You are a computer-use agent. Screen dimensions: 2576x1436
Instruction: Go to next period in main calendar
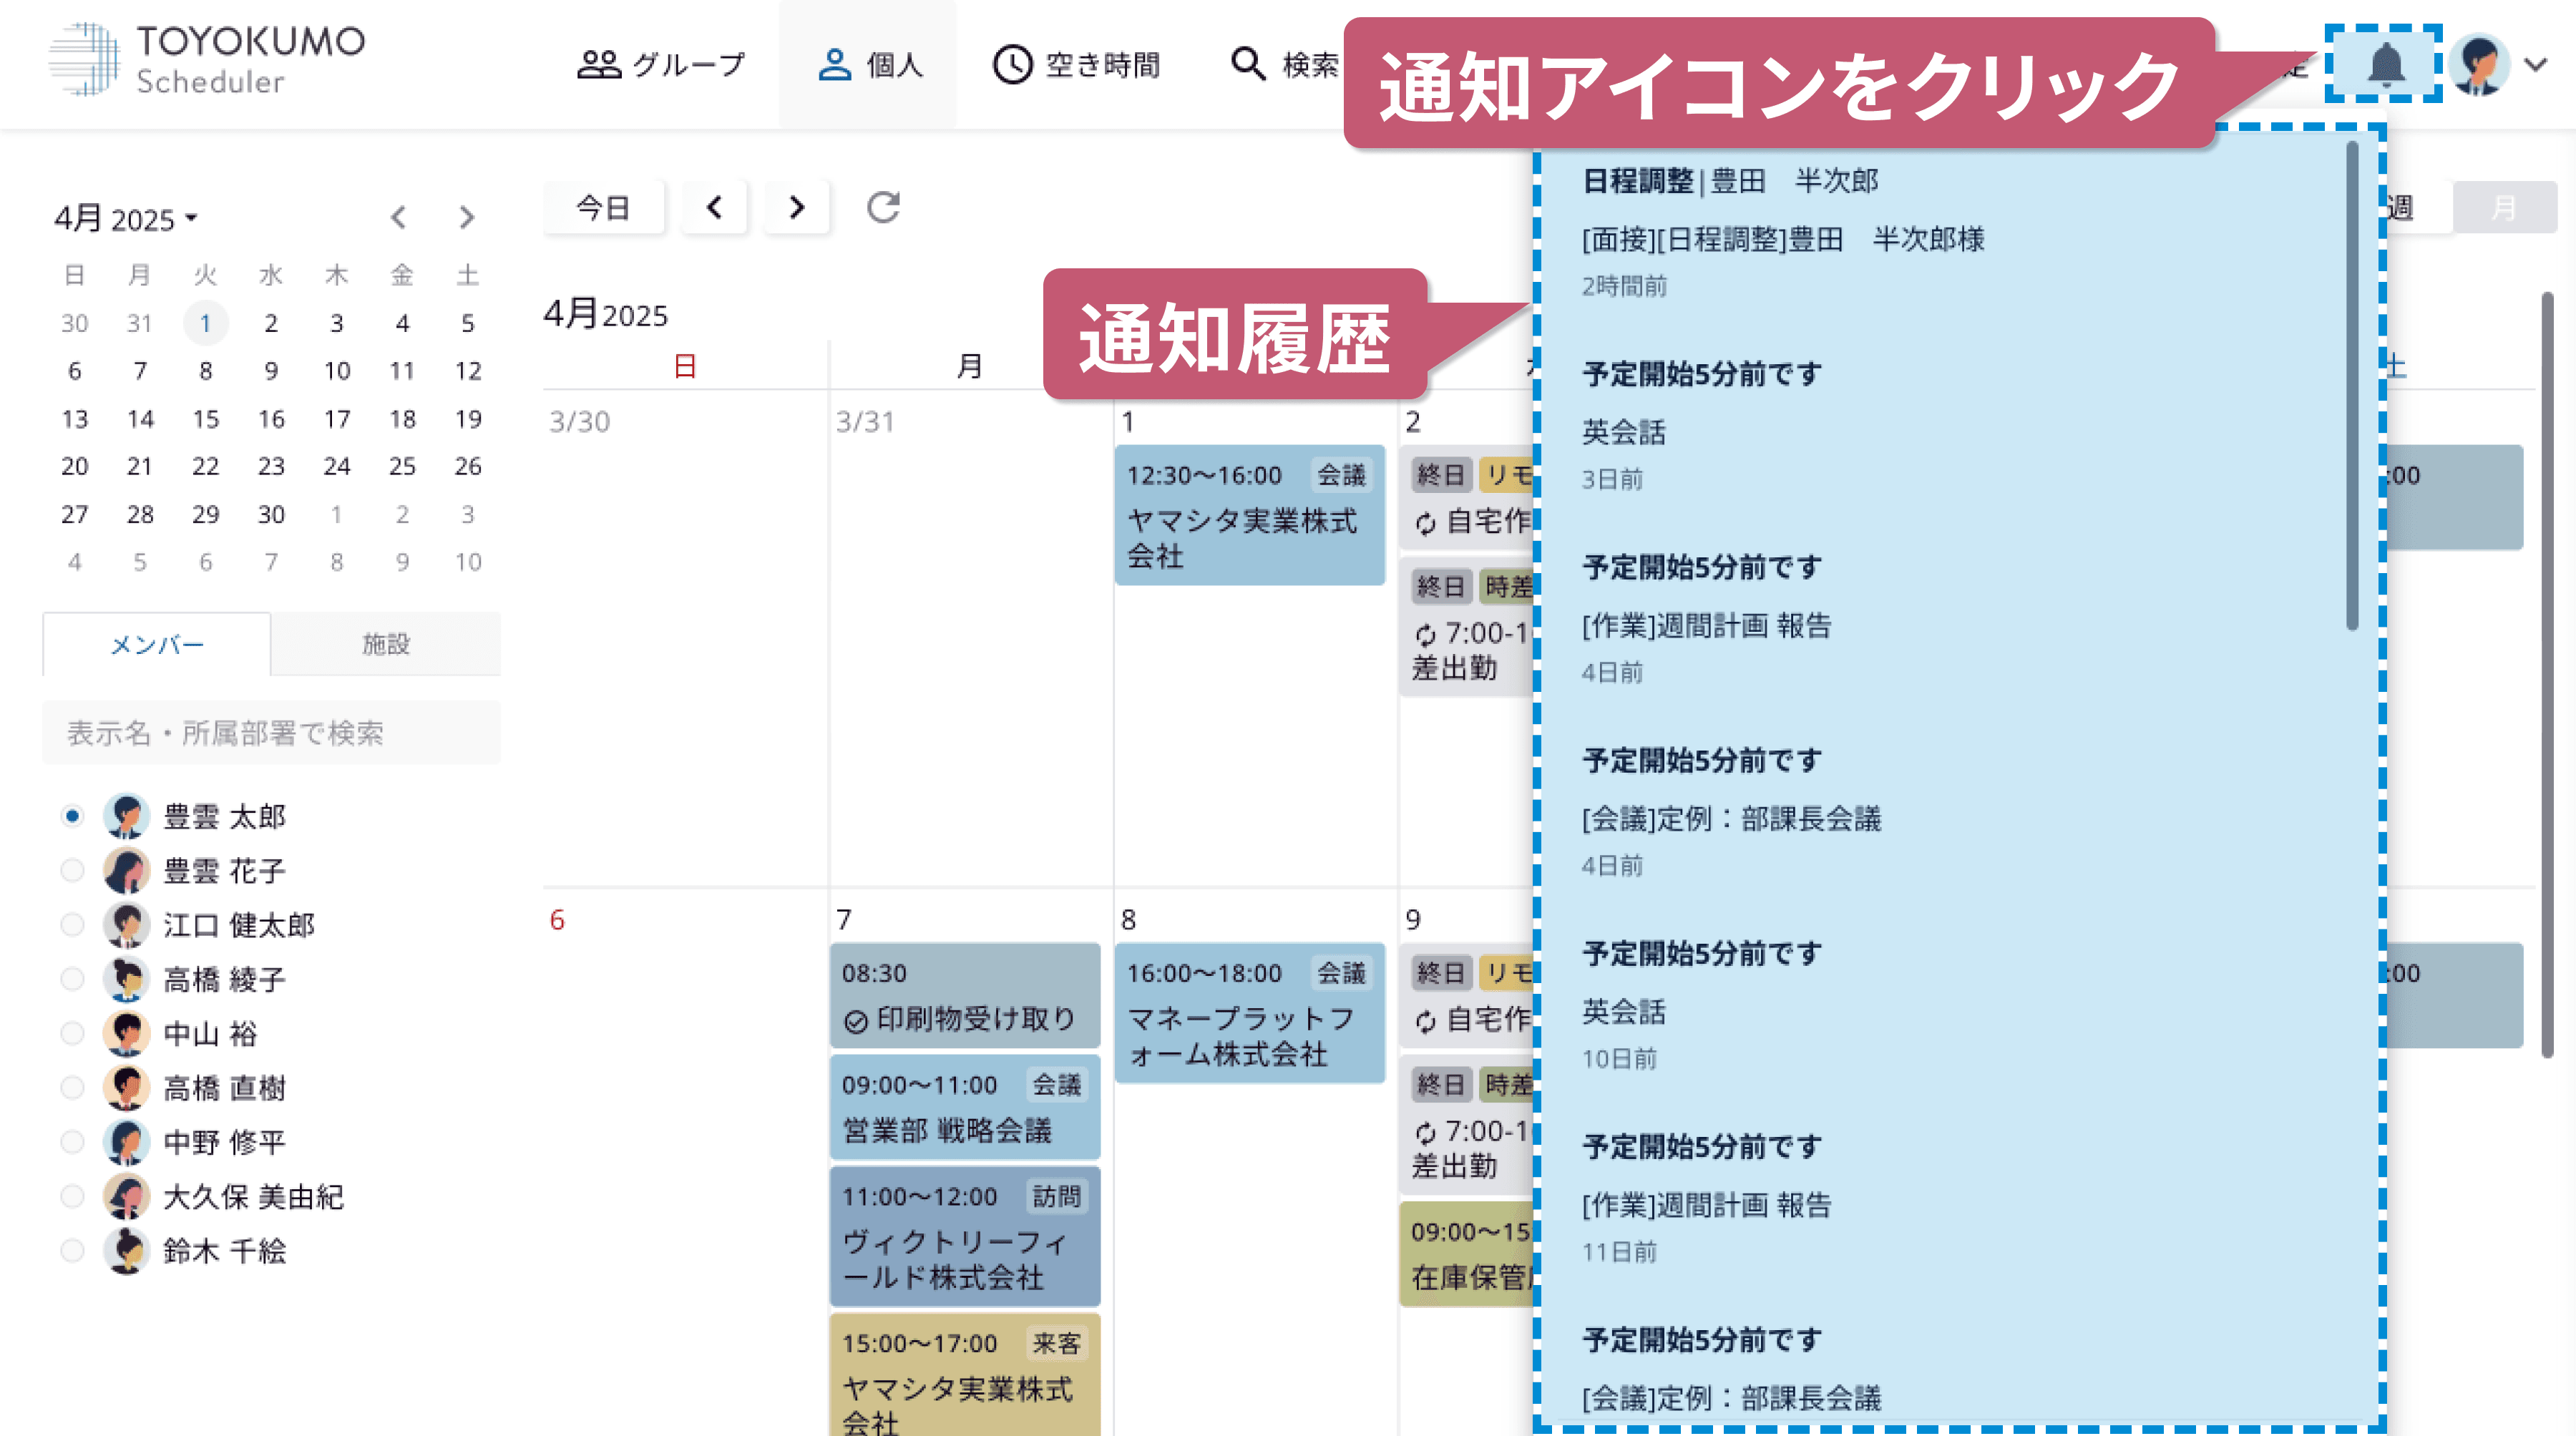pyautogui.click(x=796, y=207)
